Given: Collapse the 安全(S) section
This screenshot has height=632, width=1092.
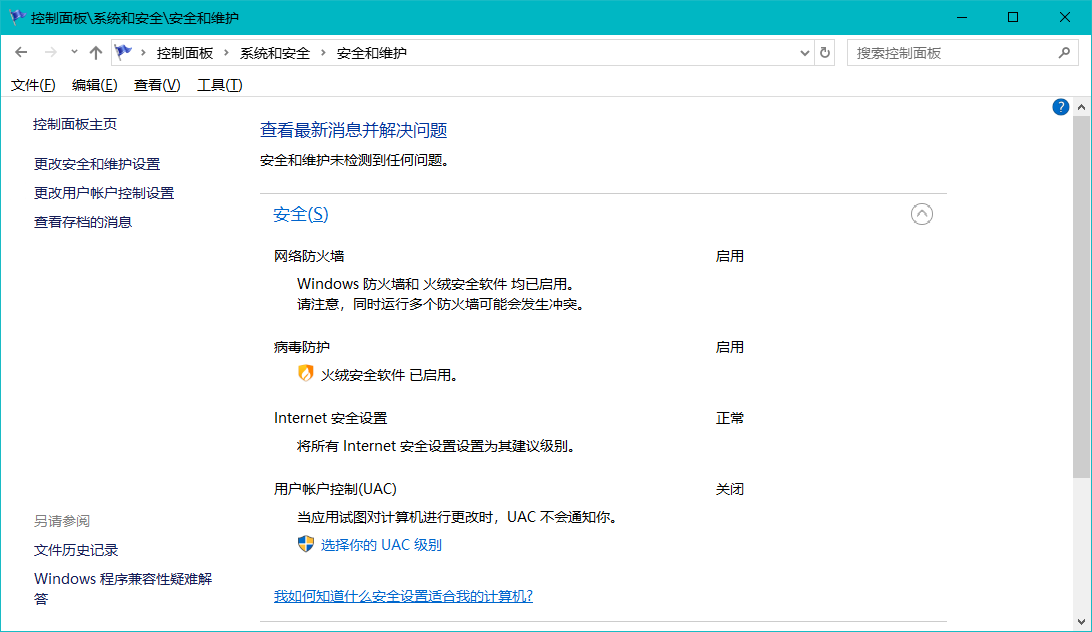Looking at the screenshot, I should 922,213.
